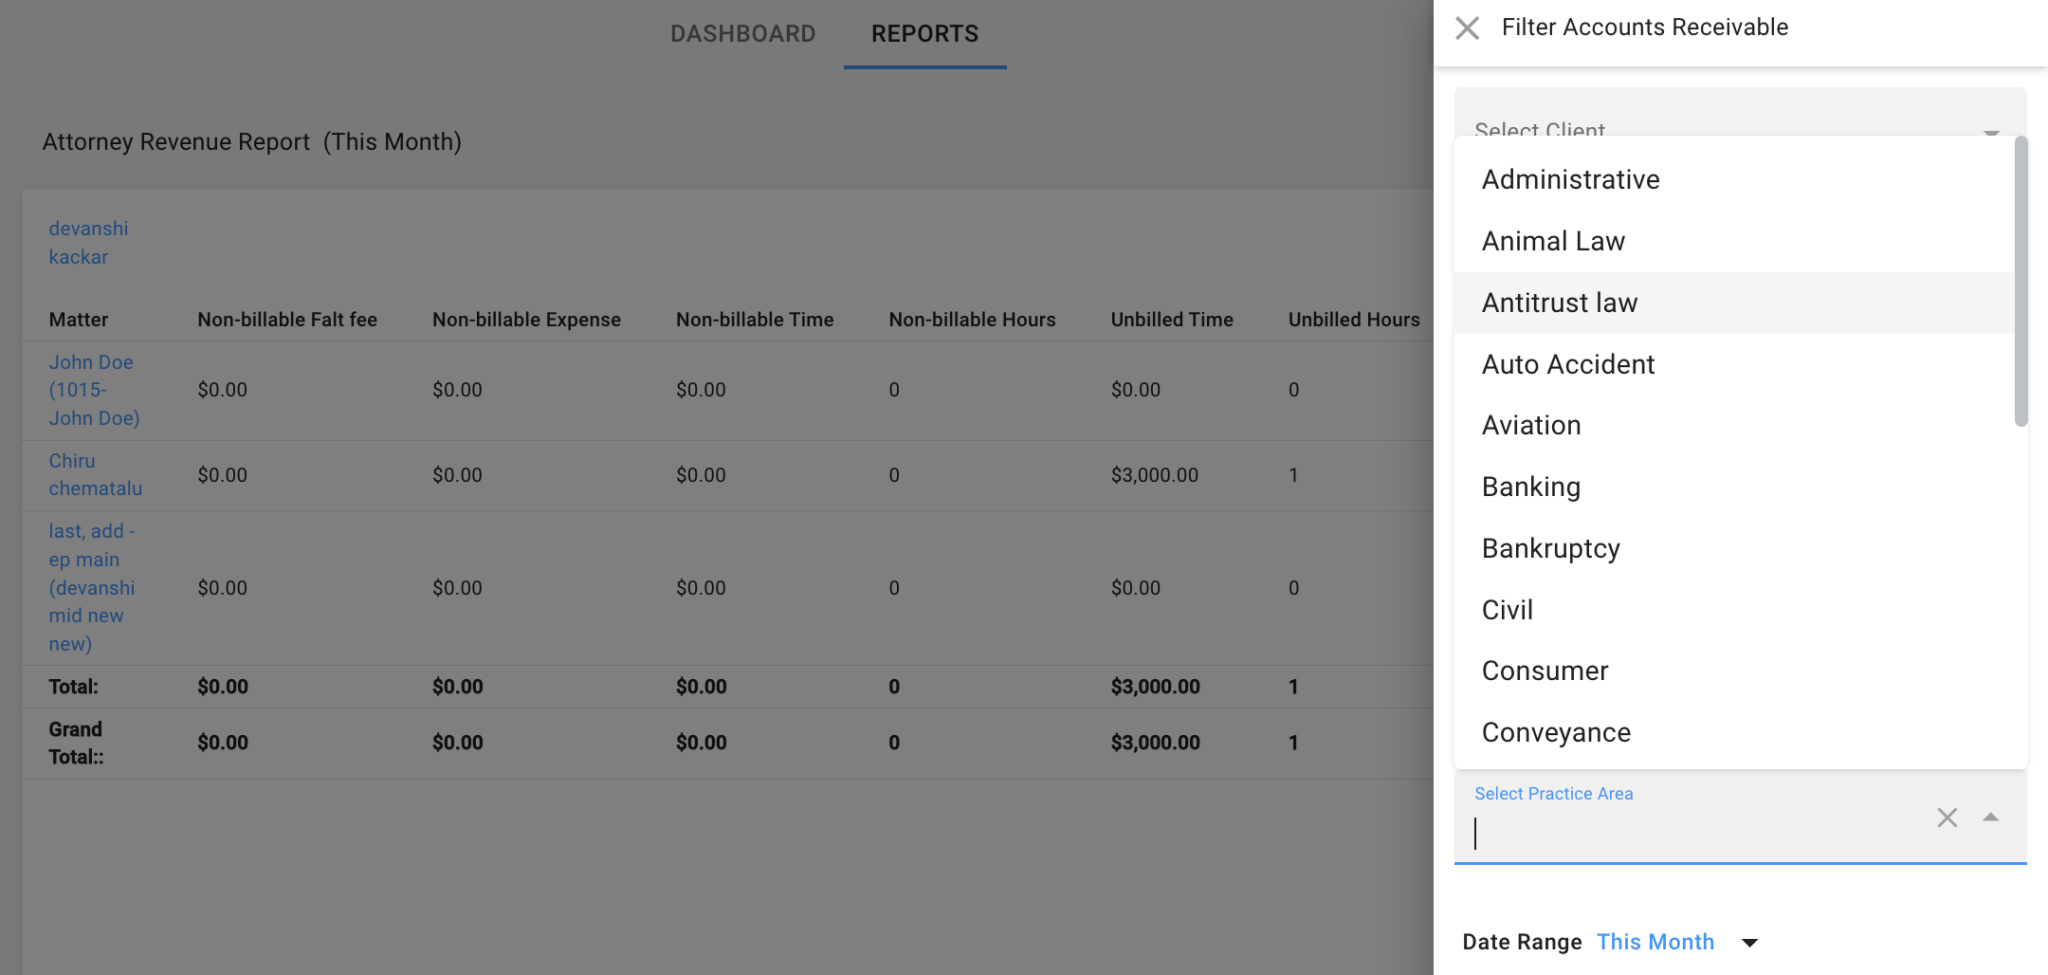
Task: Choose Animal Law from the list
Action: [1553, 242]
